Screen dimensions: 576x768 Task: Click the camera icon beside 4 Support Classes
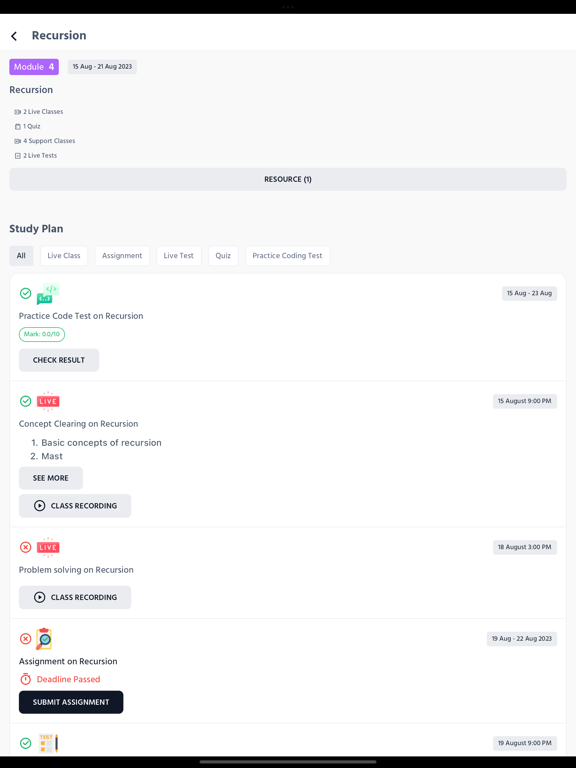18,141
